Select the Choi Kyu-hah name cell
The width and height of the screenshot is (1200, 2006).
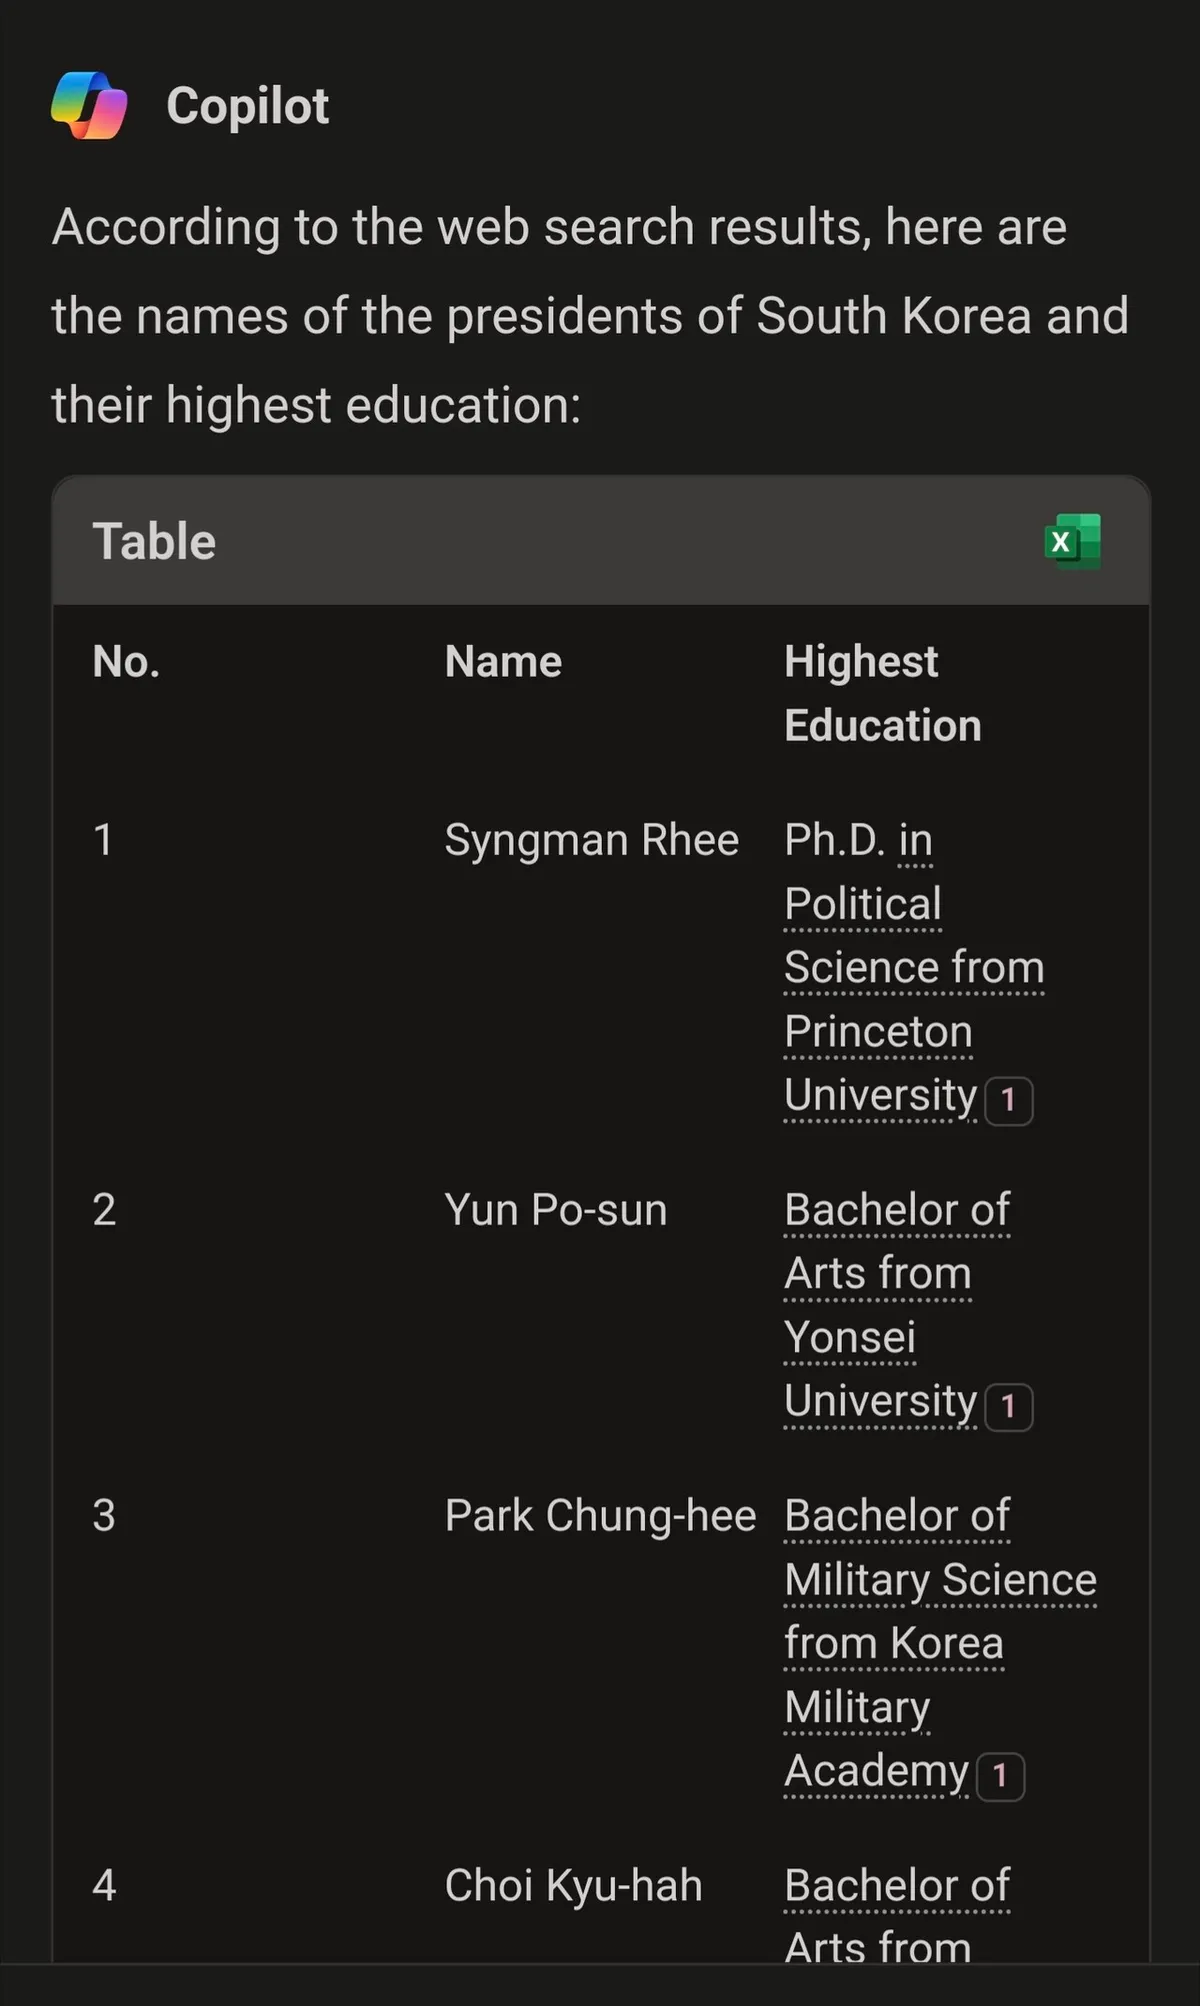pyautogui.click(x=573, y=1885)
